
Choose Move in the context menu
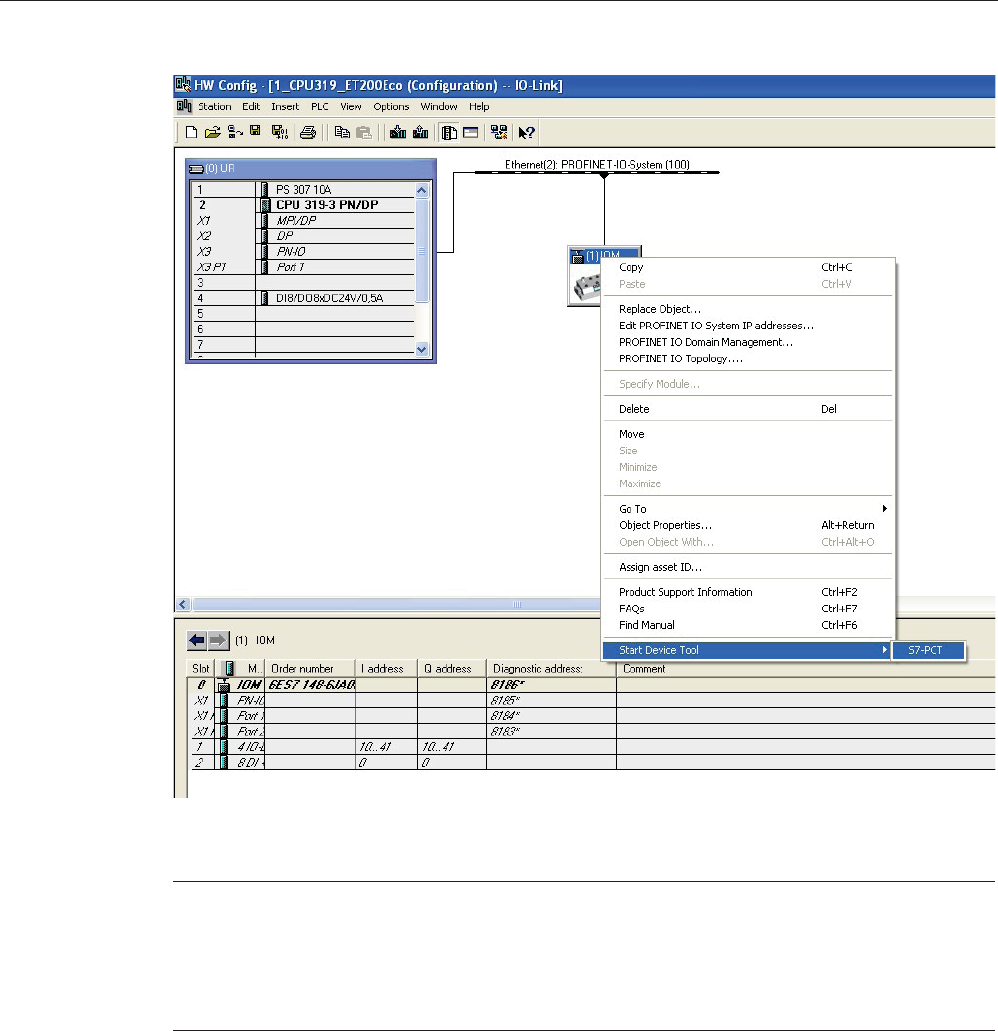click(748, 434)
